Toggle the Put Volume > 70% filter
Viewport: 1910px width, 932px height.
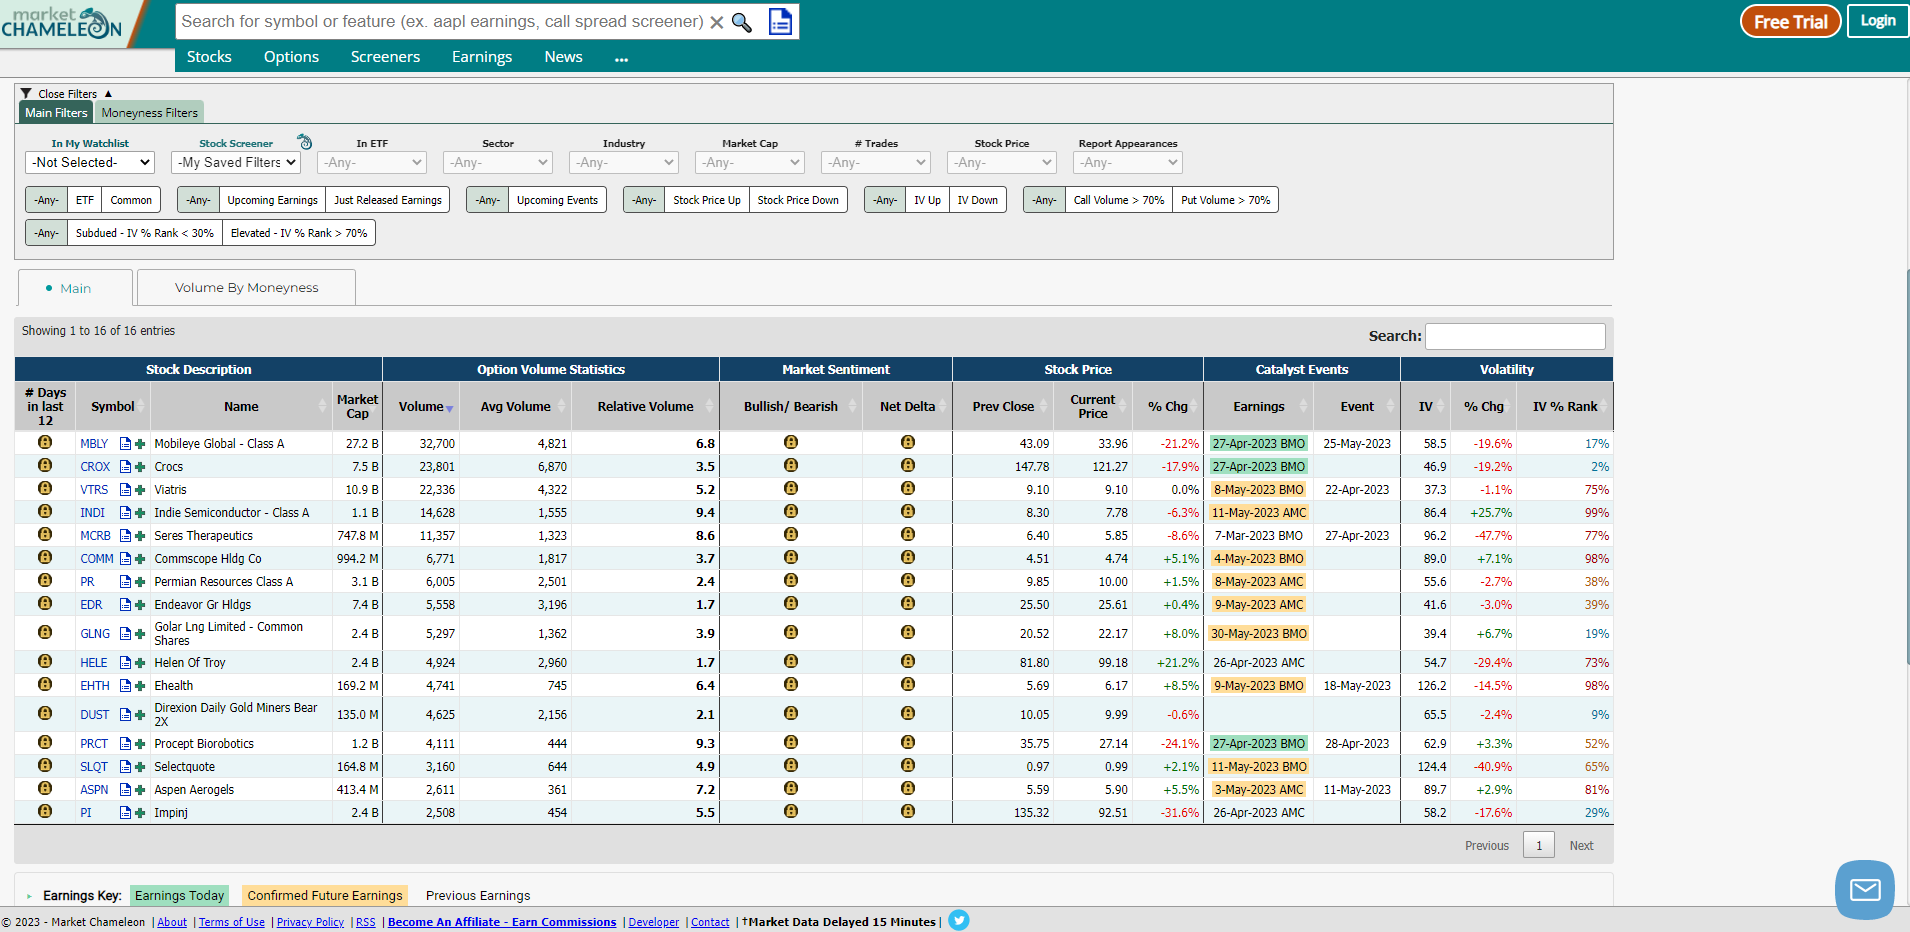click(x=1225, y=200)
